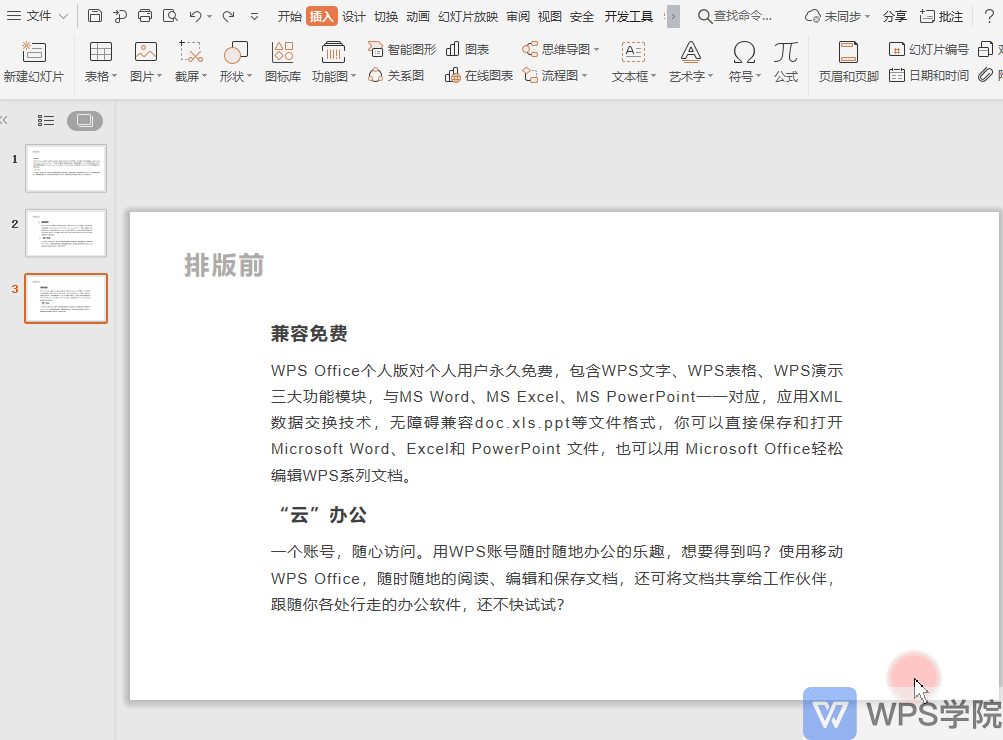Insert Slide Number (幻灯片编号)
1003x740 pixels.
point(929,49)
